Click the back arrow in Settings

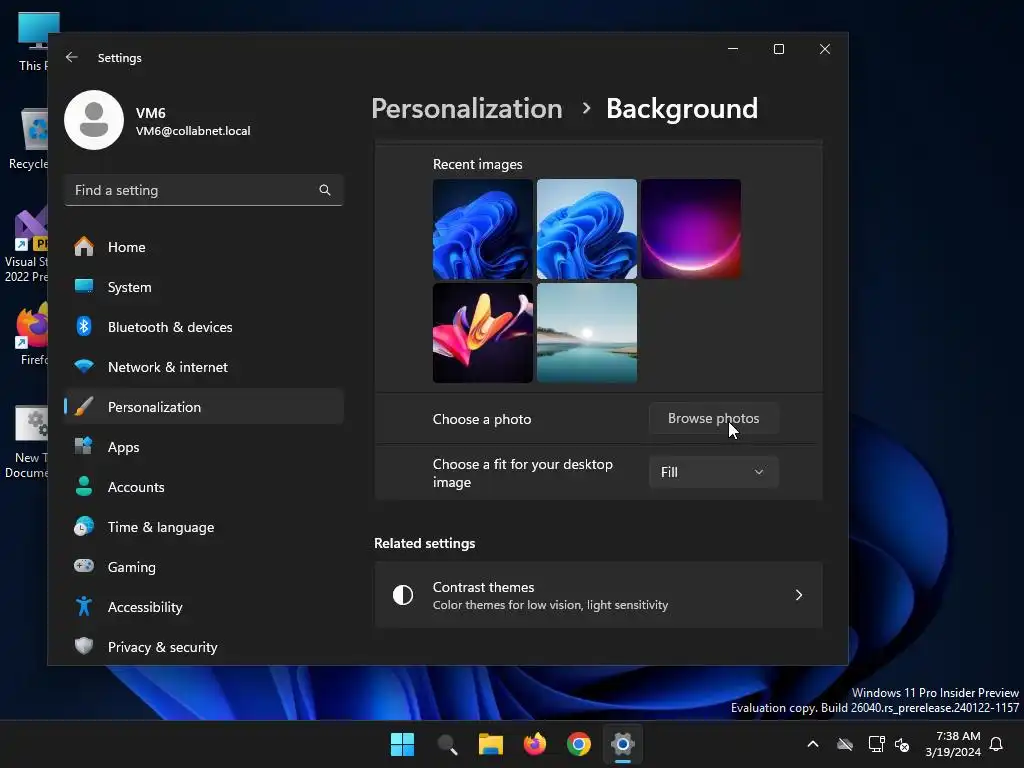point(72,57)
